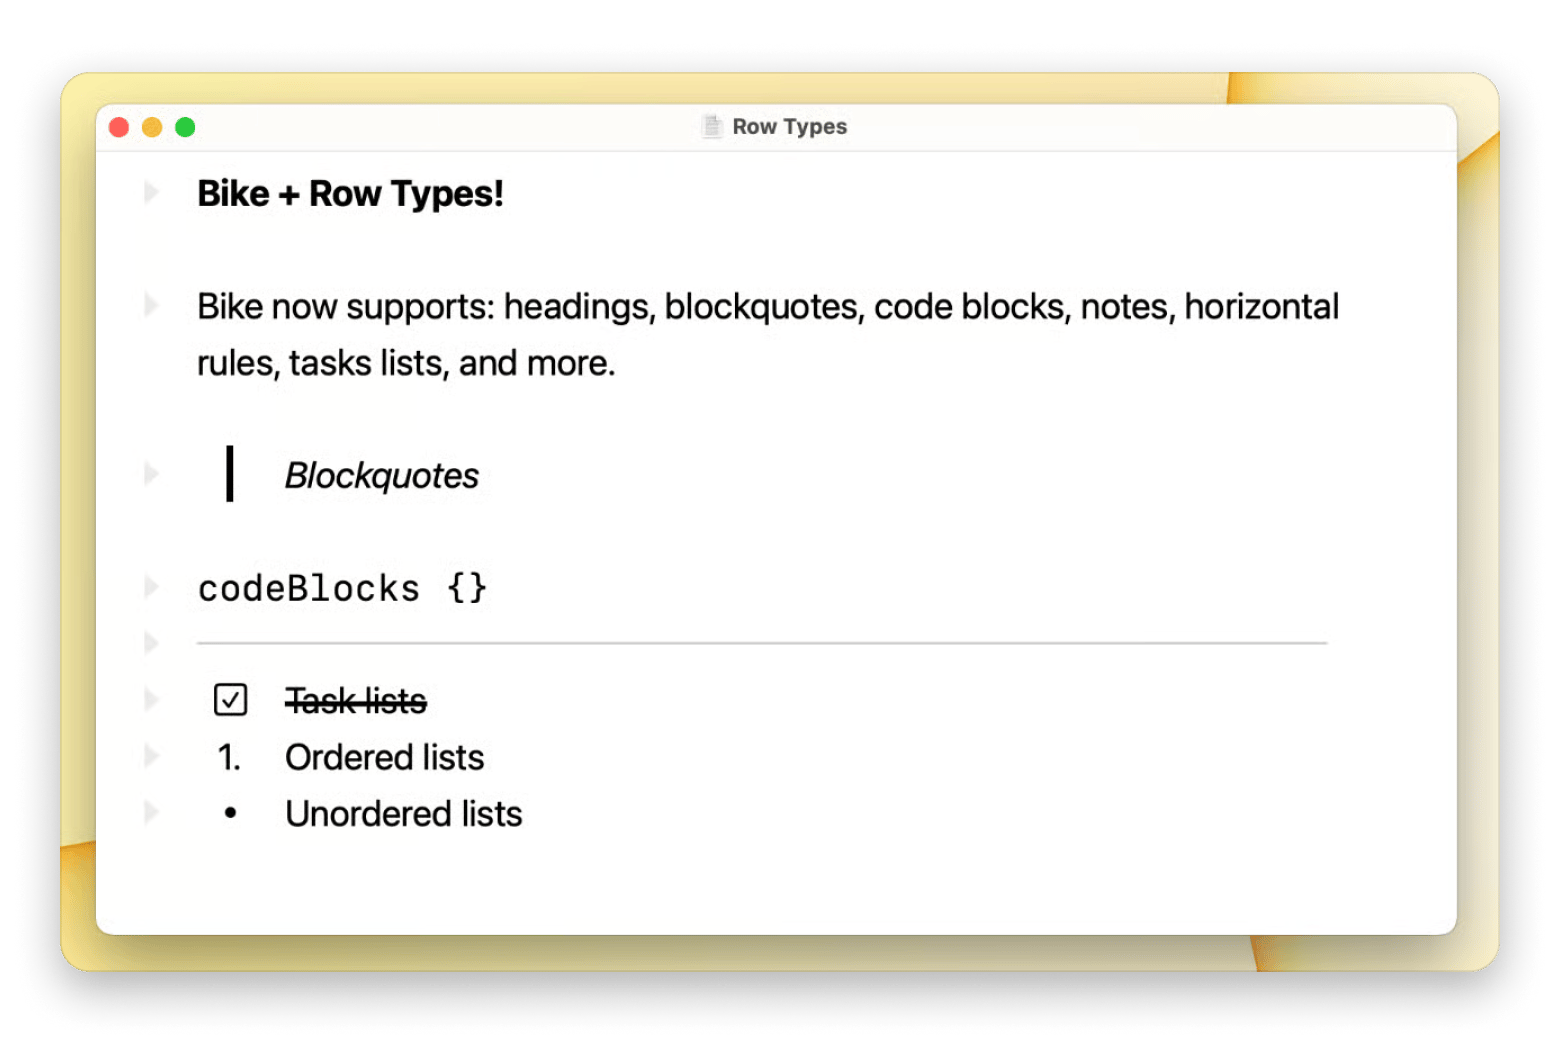Click the italic "Blockquotes" text
1560x1052 pixels.
[382, 475]
